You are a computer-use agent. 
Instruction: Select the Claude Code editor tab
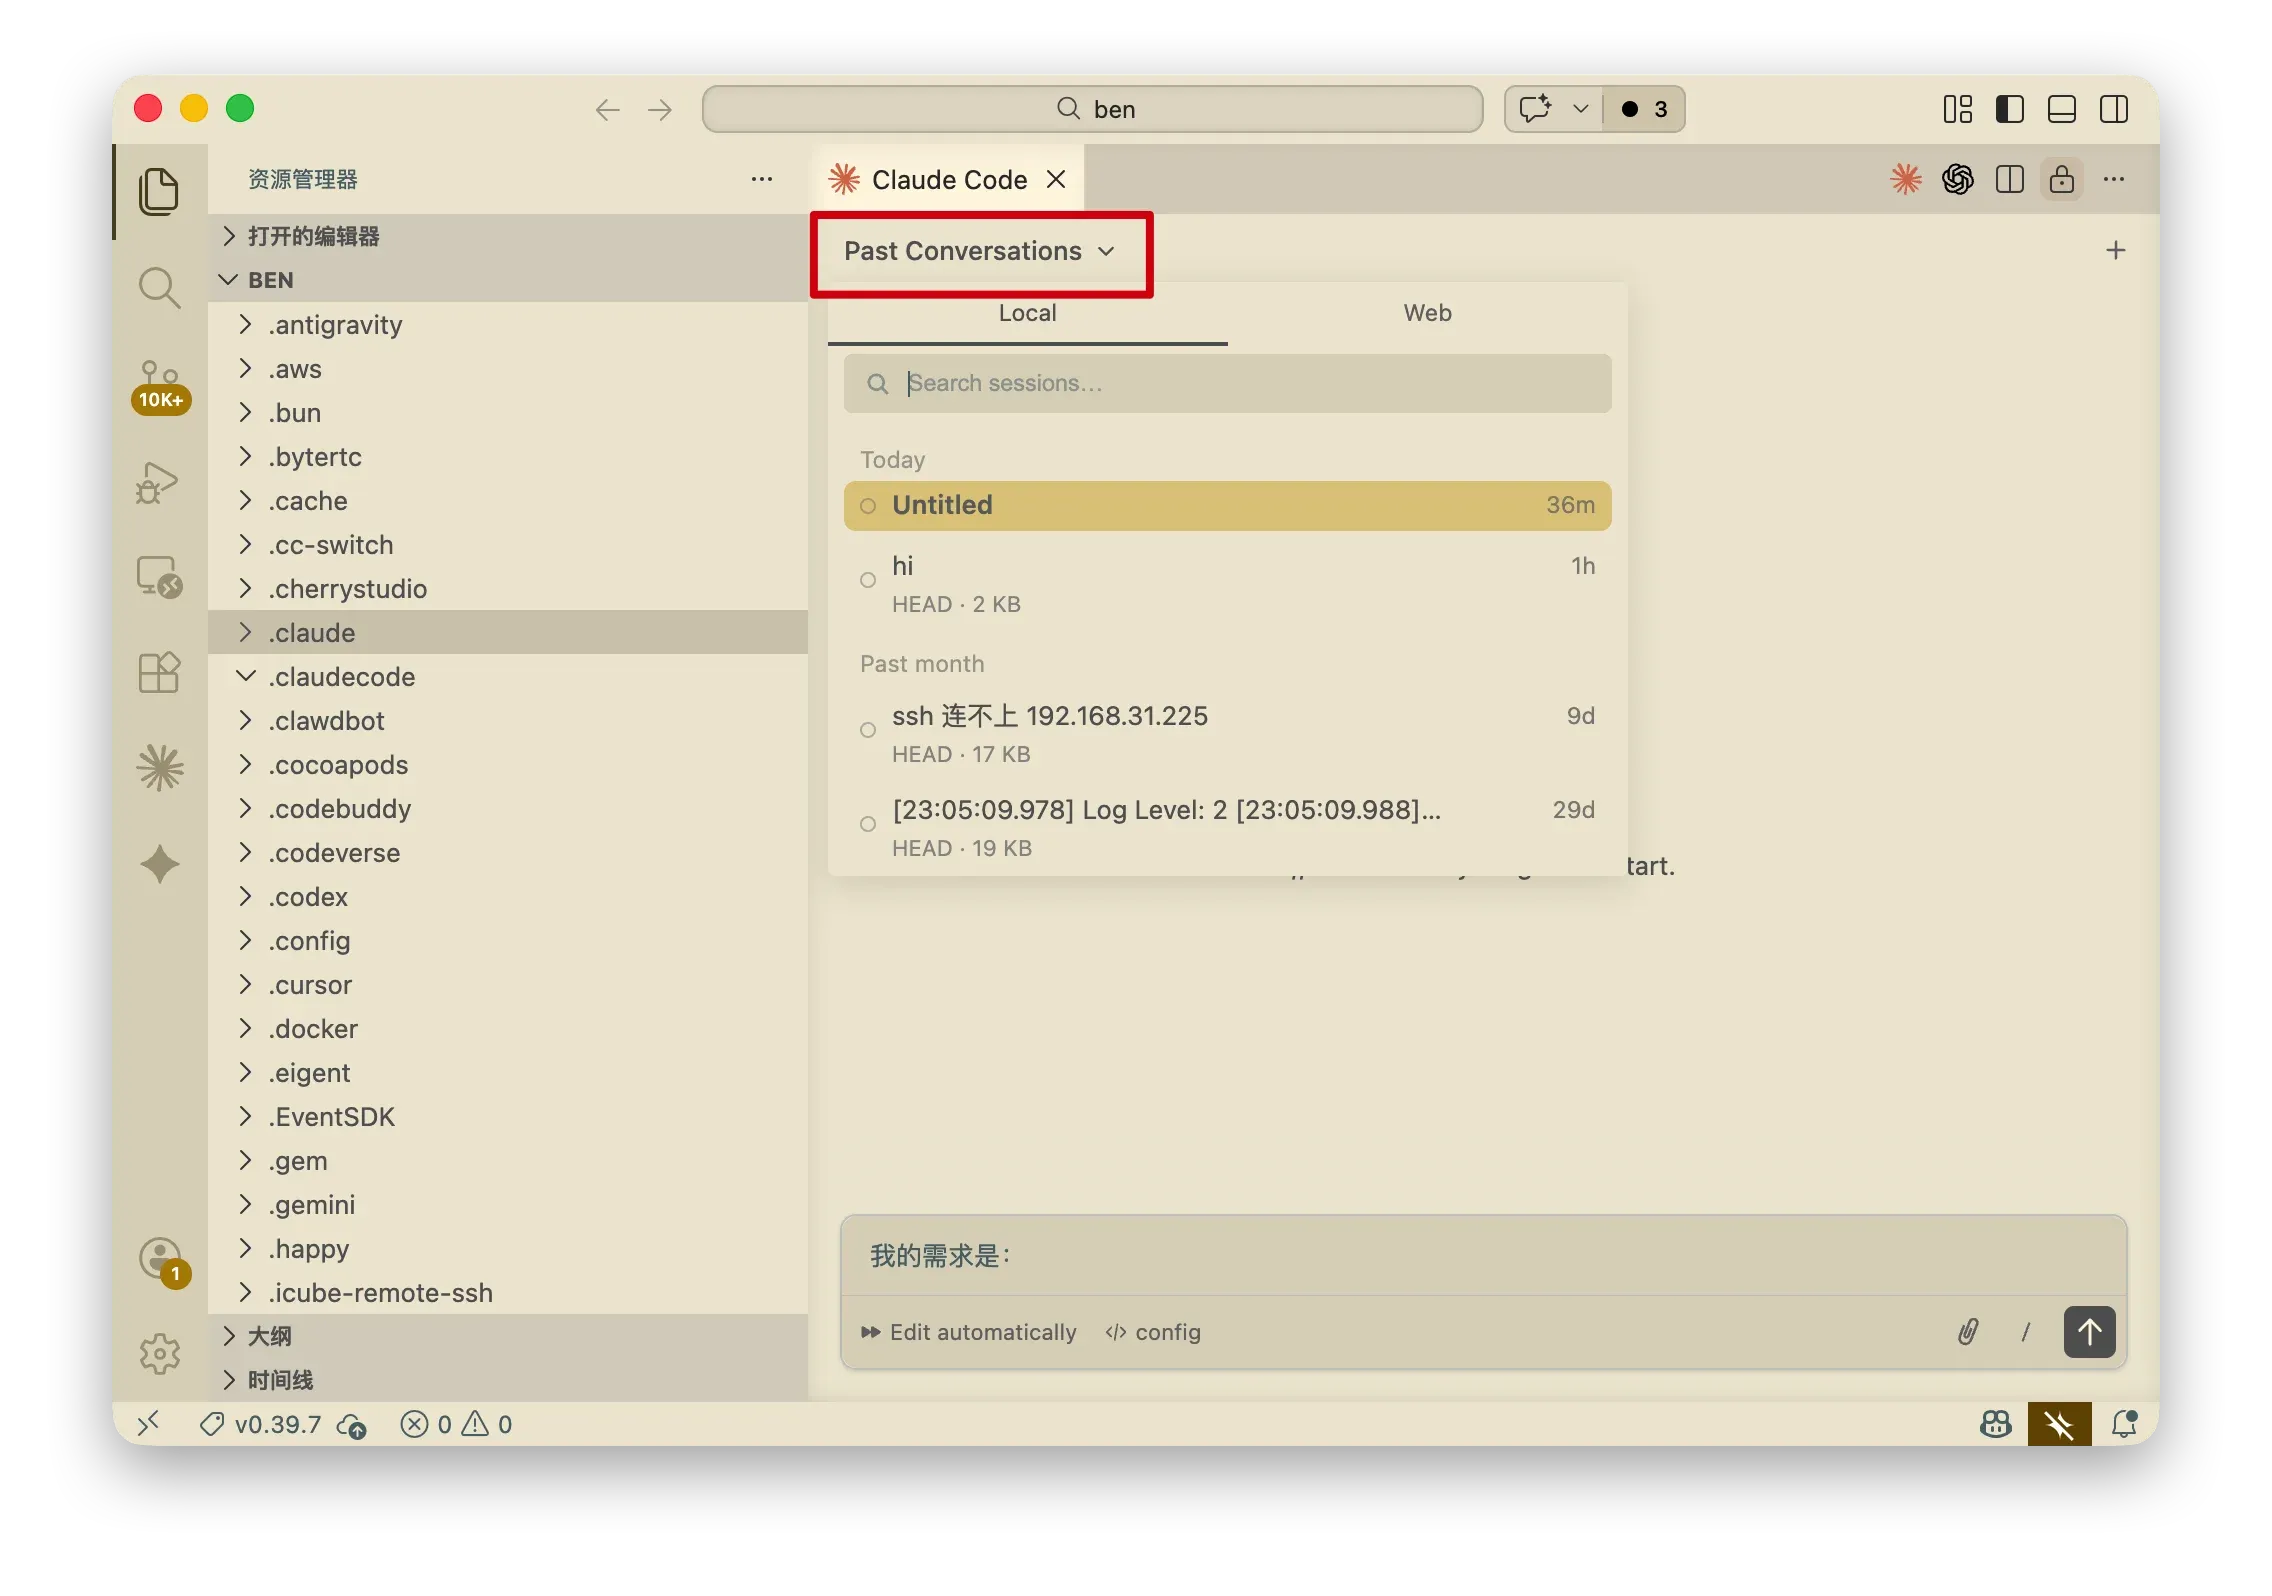point(949,180)
